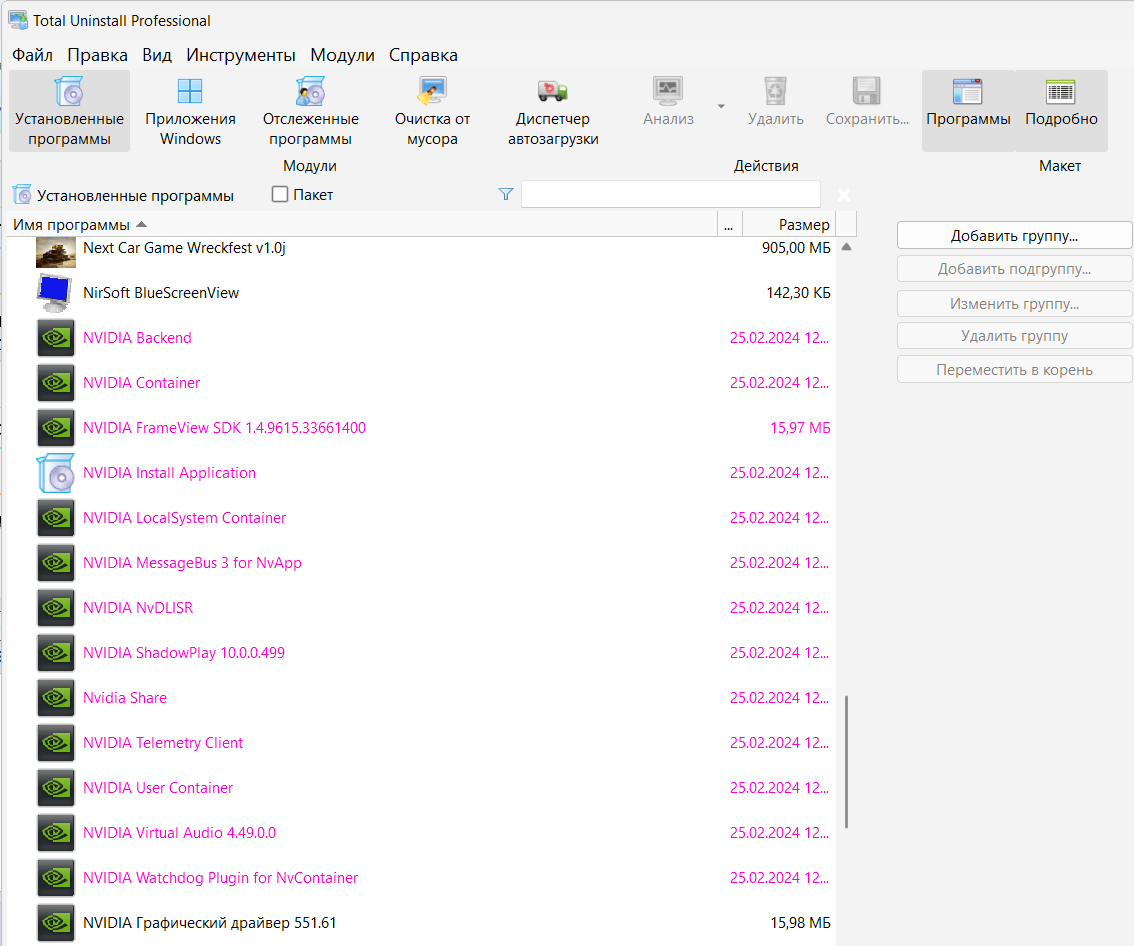Open the Очистка от мусора module
The image size is (1134, 946).
coord(432,111)
